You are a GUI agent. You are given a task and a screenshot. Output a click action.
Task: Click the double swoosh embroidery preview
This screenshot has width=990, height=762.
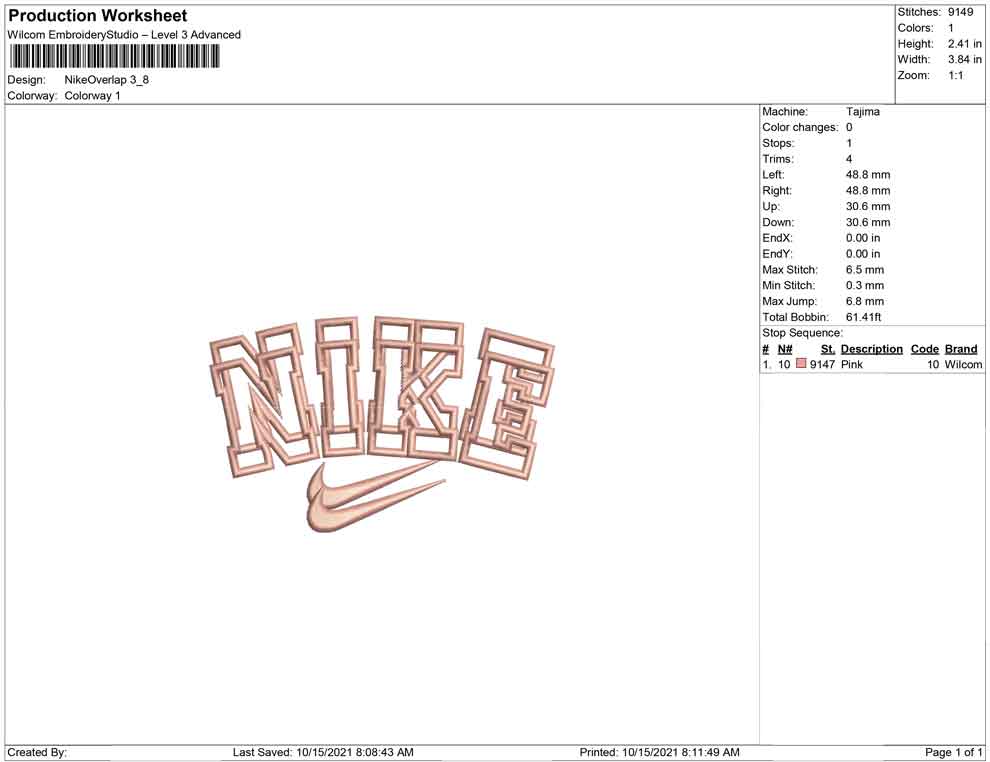[376, 497]
